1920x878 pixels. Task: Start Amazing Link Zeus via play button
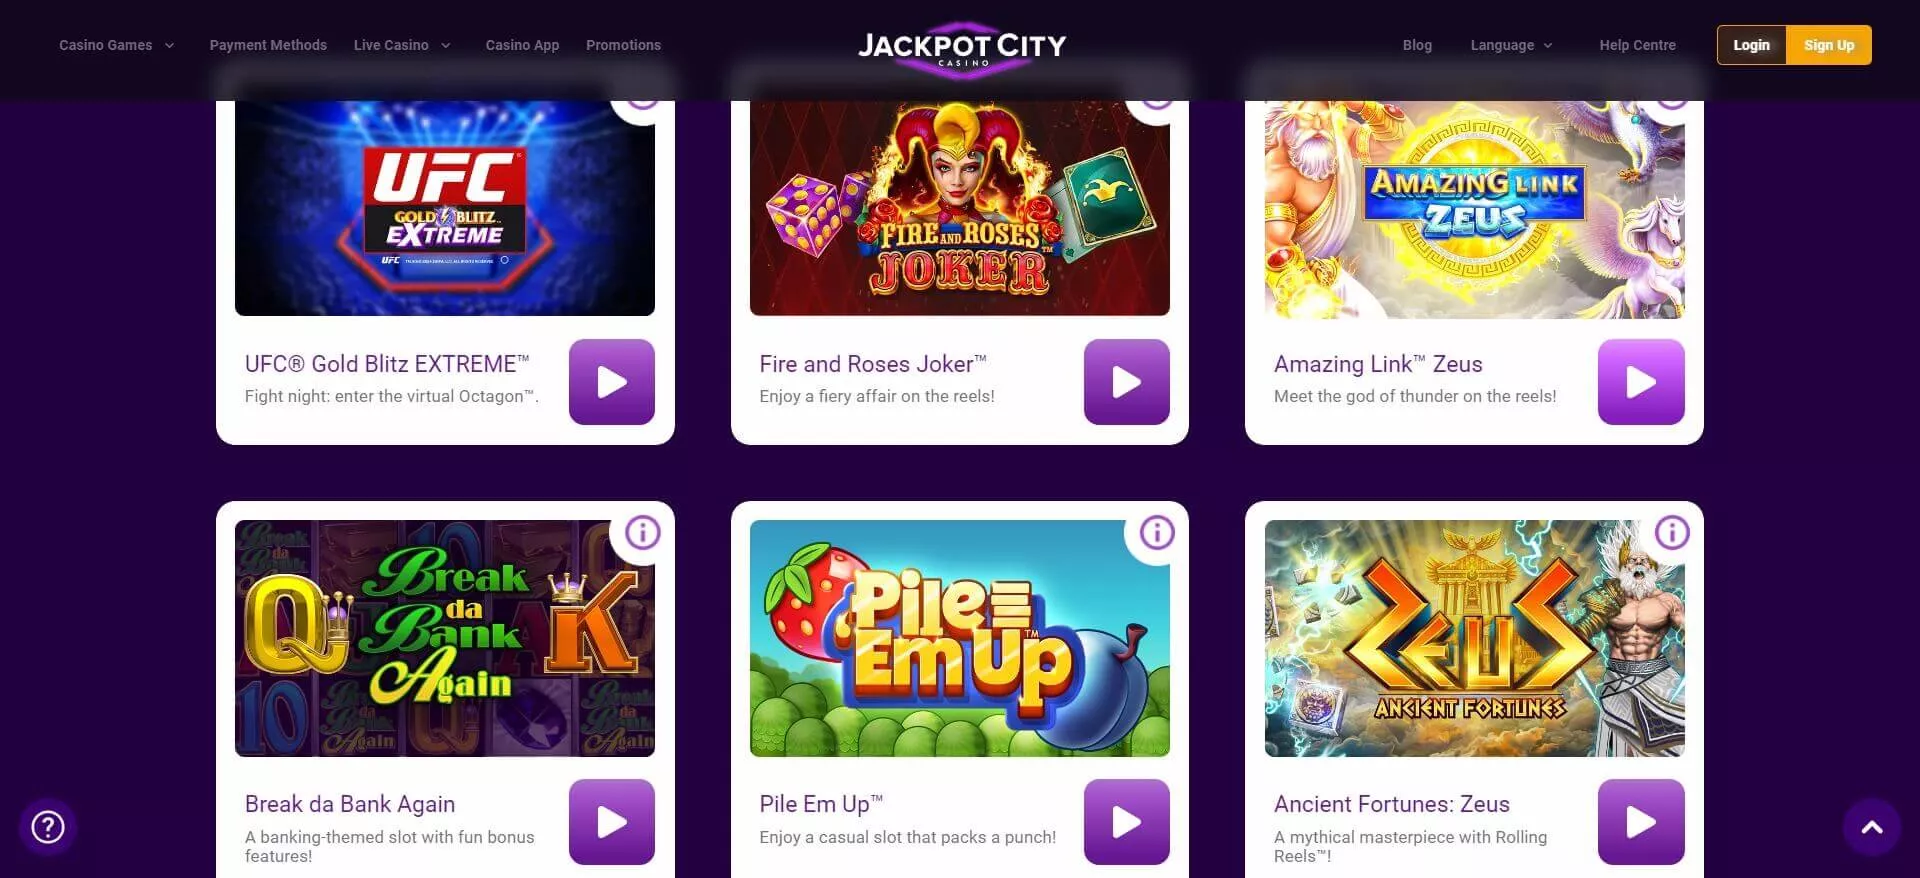point(1641,382)
